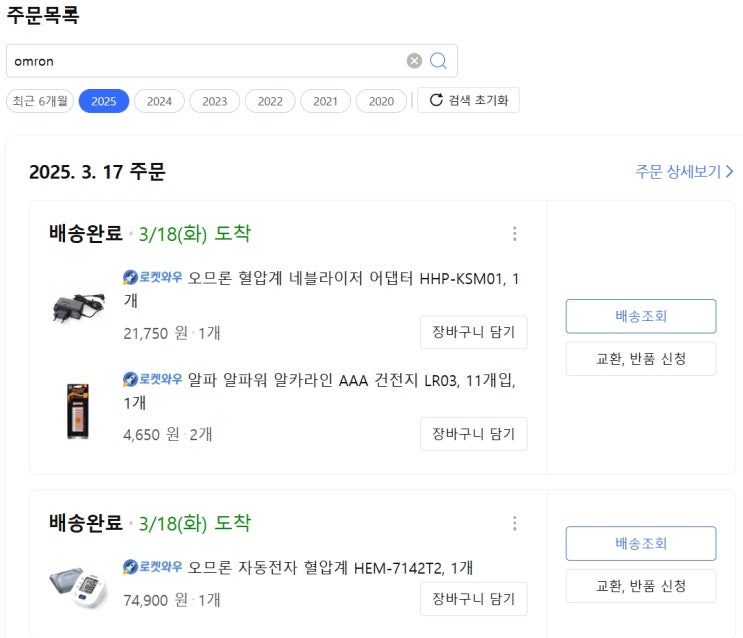Track delivery for the first order group
743x638 pixels.
pos(641,316)
